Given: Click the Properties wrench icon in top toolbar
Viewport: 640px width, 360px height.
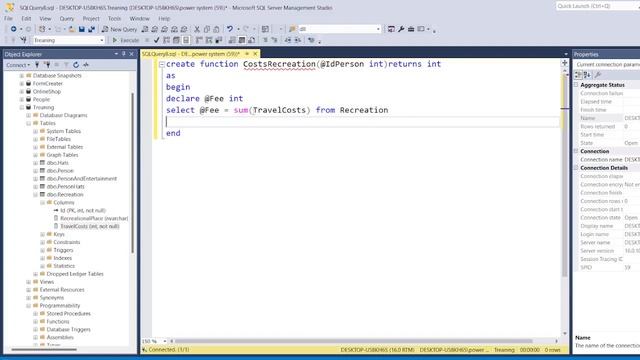Looking at the screenshot, I should [x=401, y=29].
